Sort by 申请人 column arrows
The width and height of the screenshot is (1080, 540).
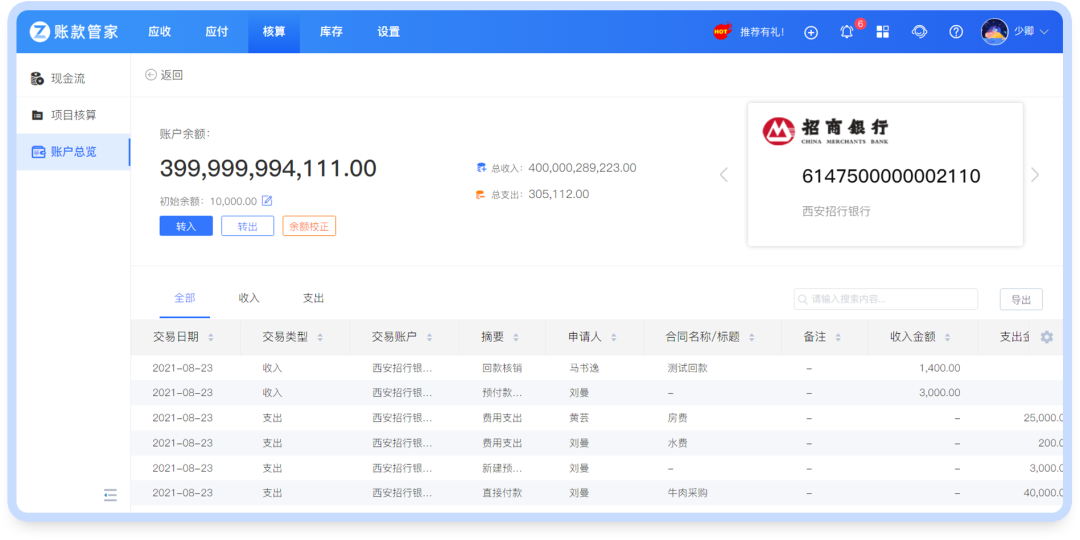pos(613,338)
